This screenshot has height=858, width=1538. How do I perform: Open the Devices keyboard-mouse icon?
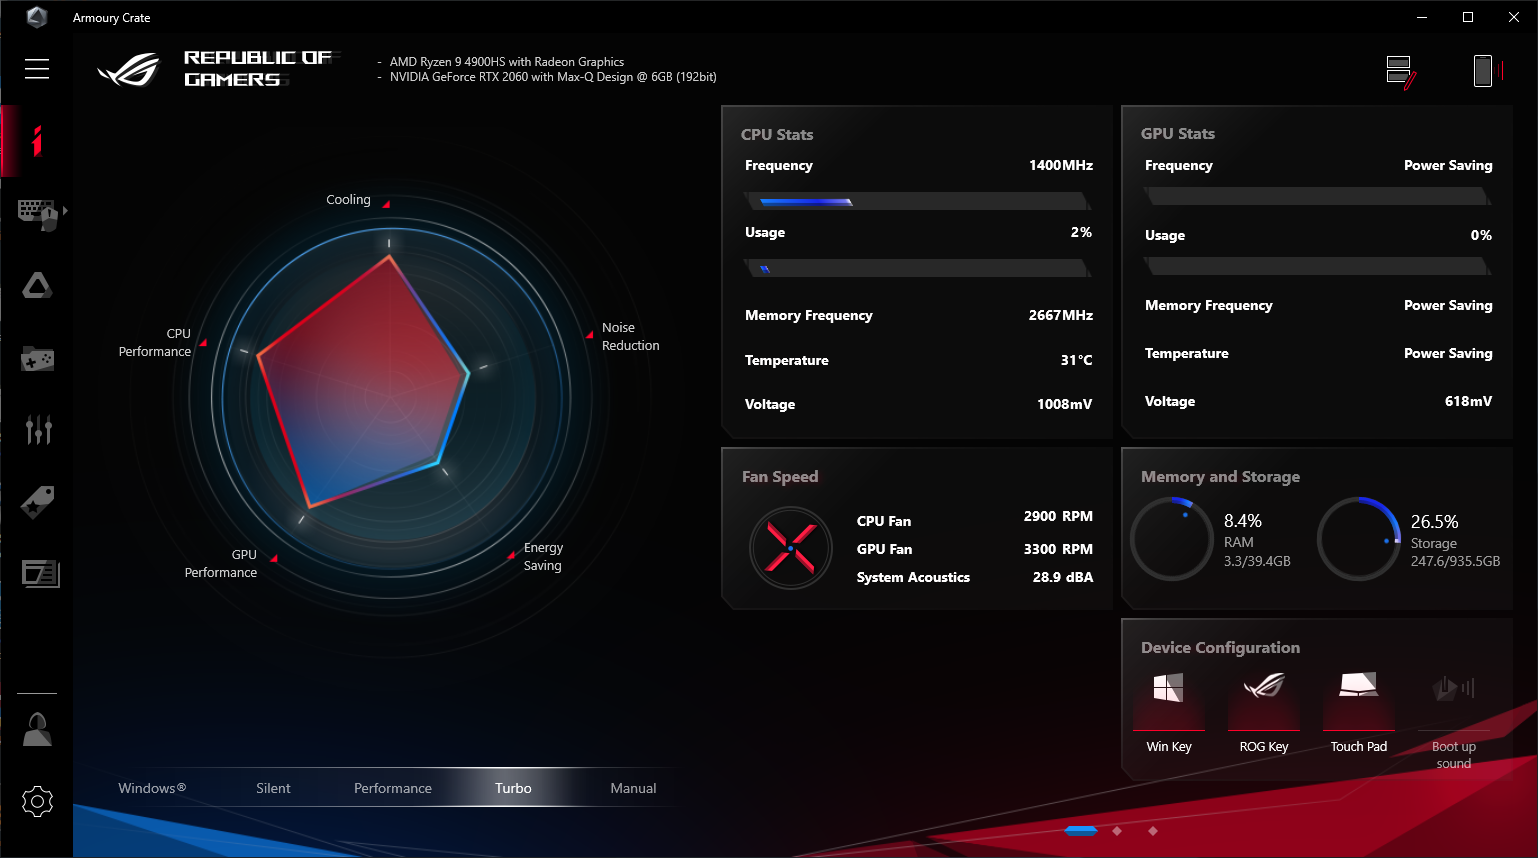[x=37, y=213]
